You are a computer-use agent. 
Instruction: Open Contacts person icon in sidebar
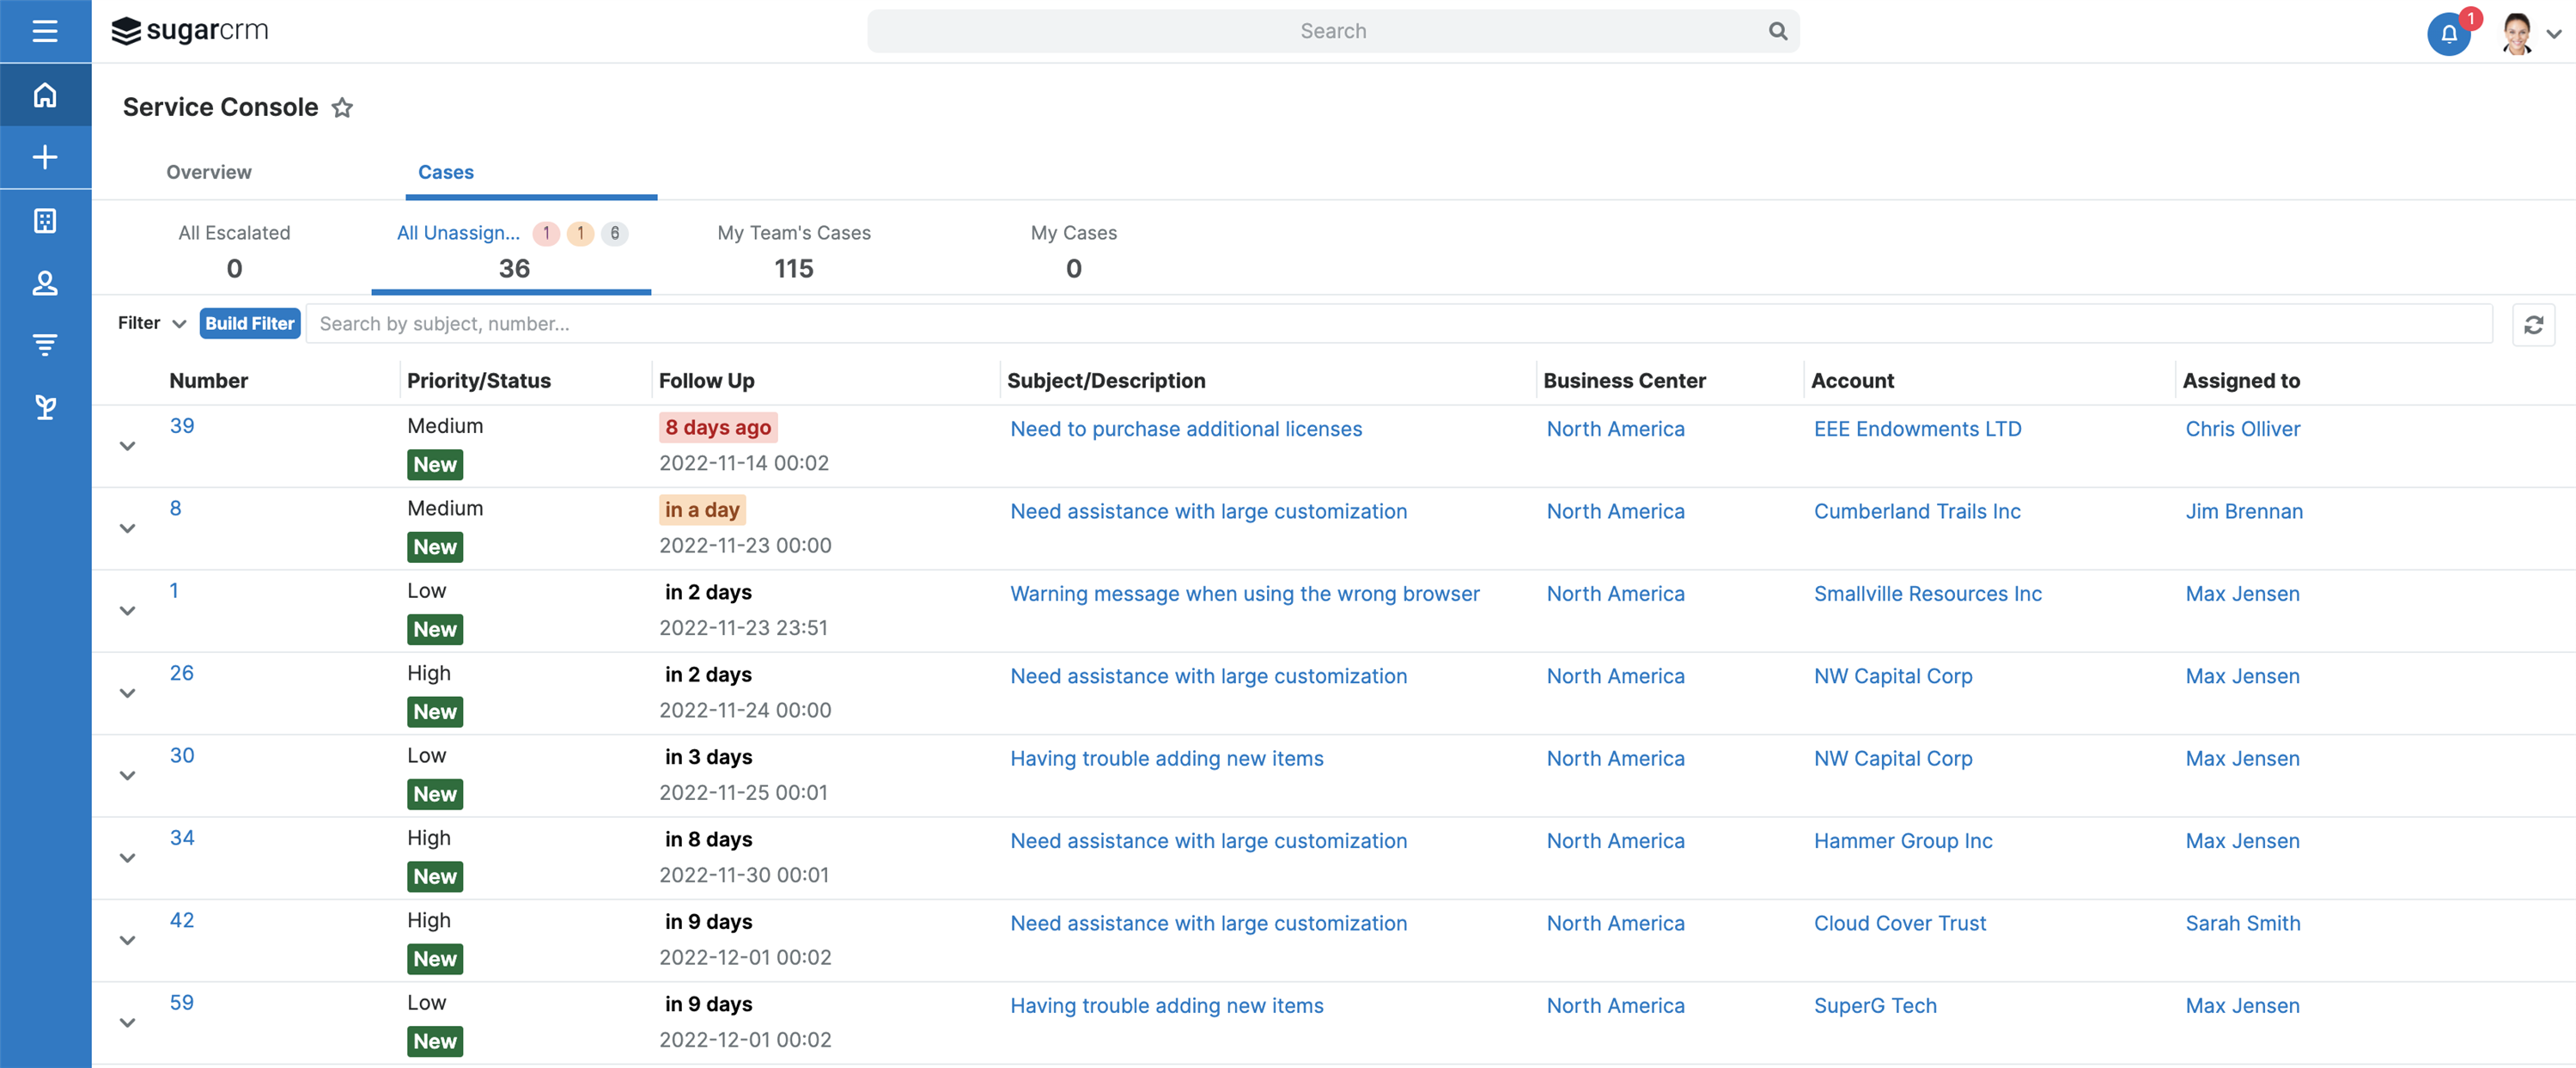(x=45, y=283)
